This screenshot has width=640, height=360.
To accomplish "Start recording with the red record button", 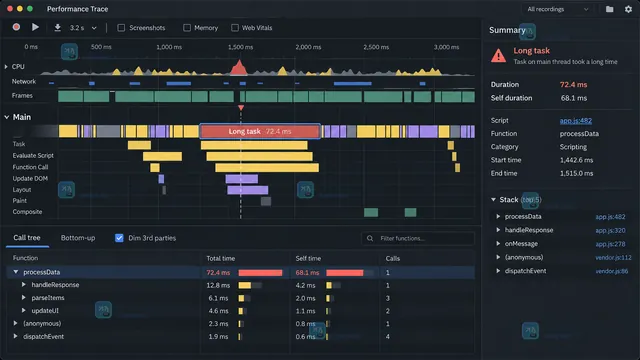I will coord(16,27).
